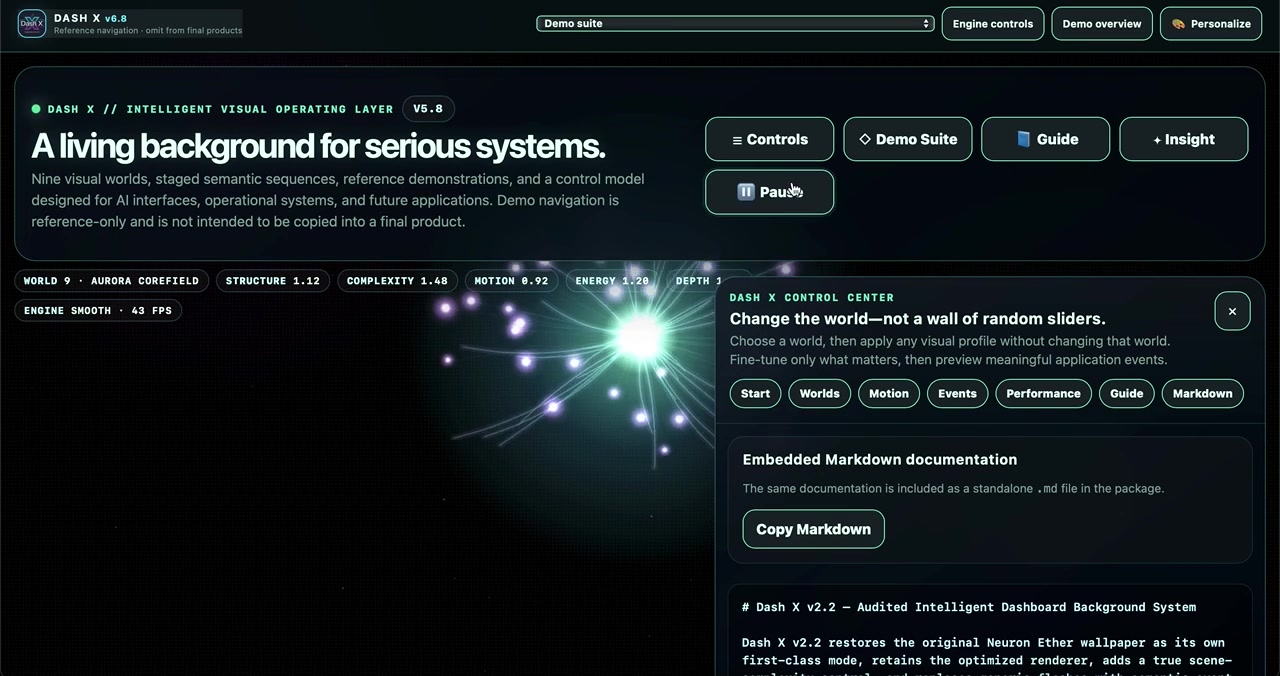Viewport: 1280px width, 676px height.
Task: Close the Dash X Control Center panel
Action: [x=1232, y=311]
